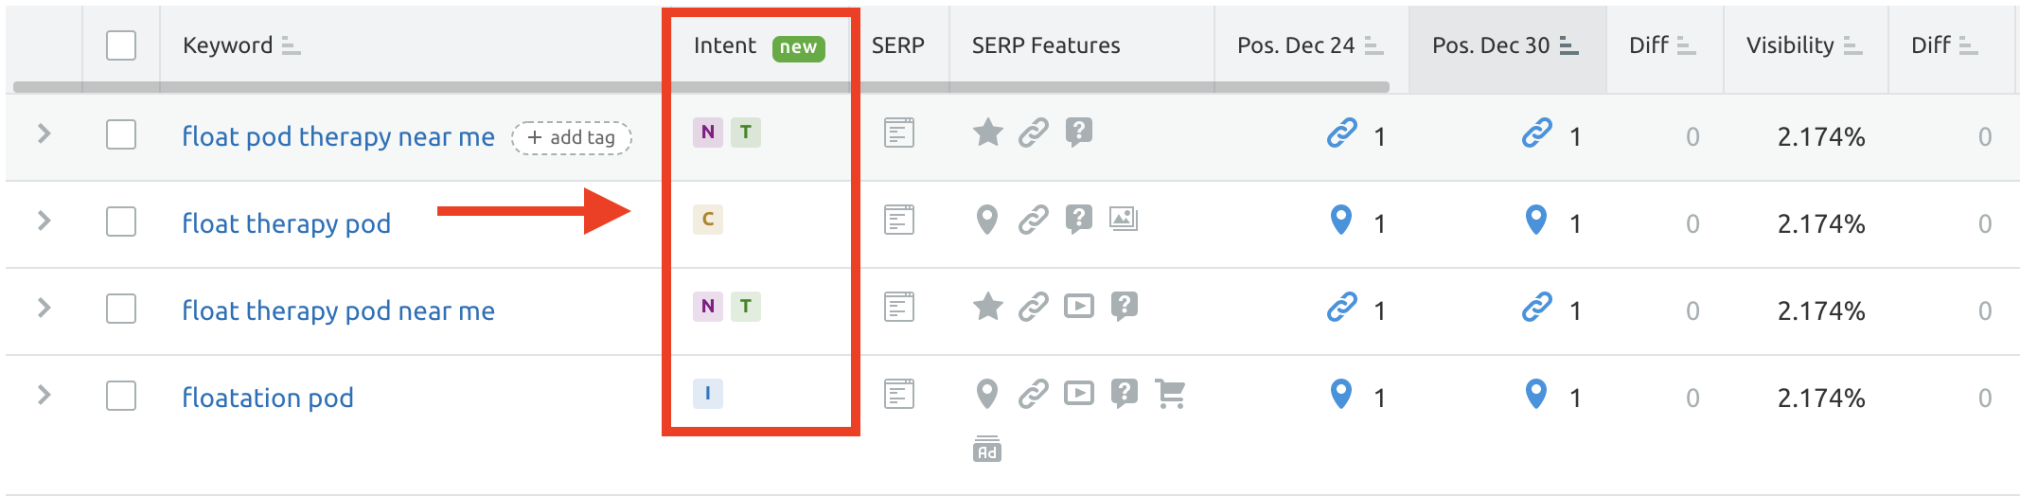Click the informational intent I badge
The image size is (2020, 496).
[708, 393]
